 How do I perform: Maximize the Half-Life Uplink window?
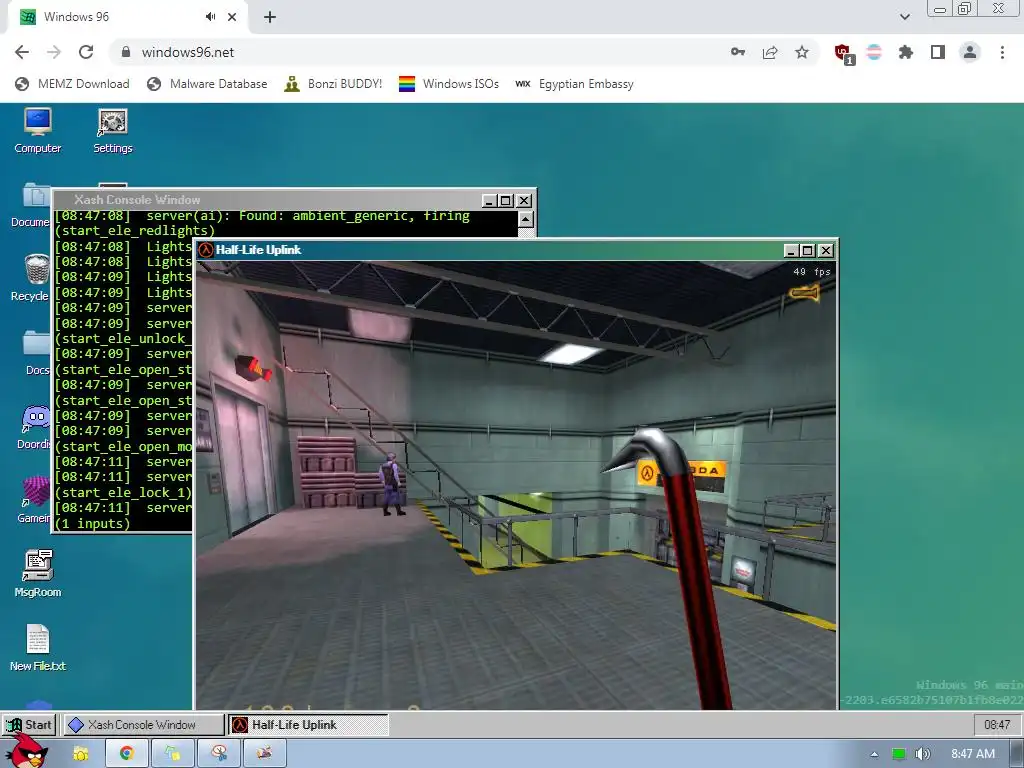pyautogui.click(x=808, y=251)
